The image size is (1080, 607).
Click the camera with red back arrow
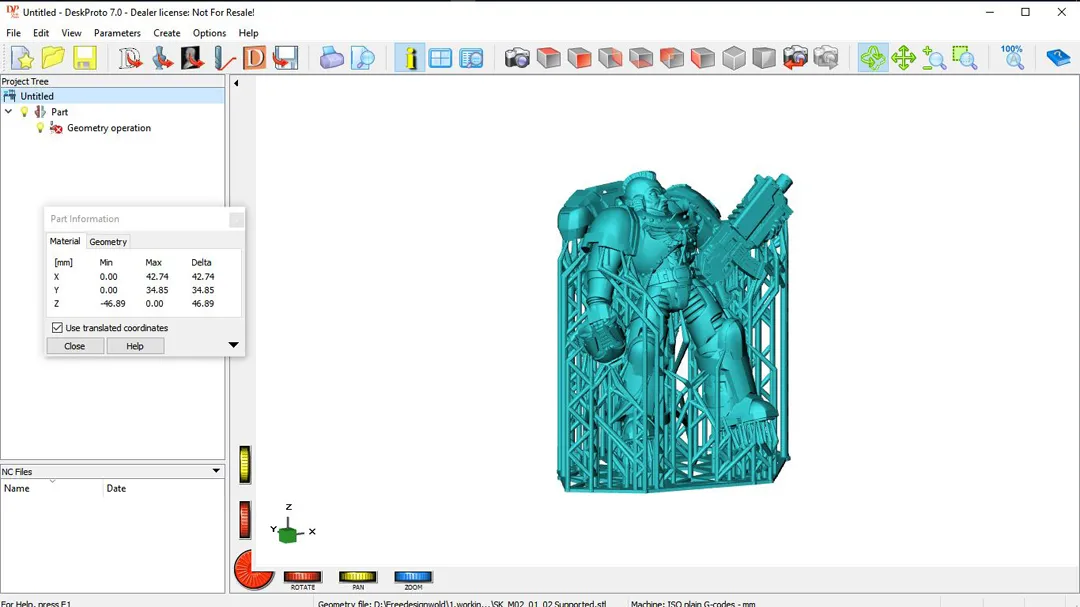[795, 58]
